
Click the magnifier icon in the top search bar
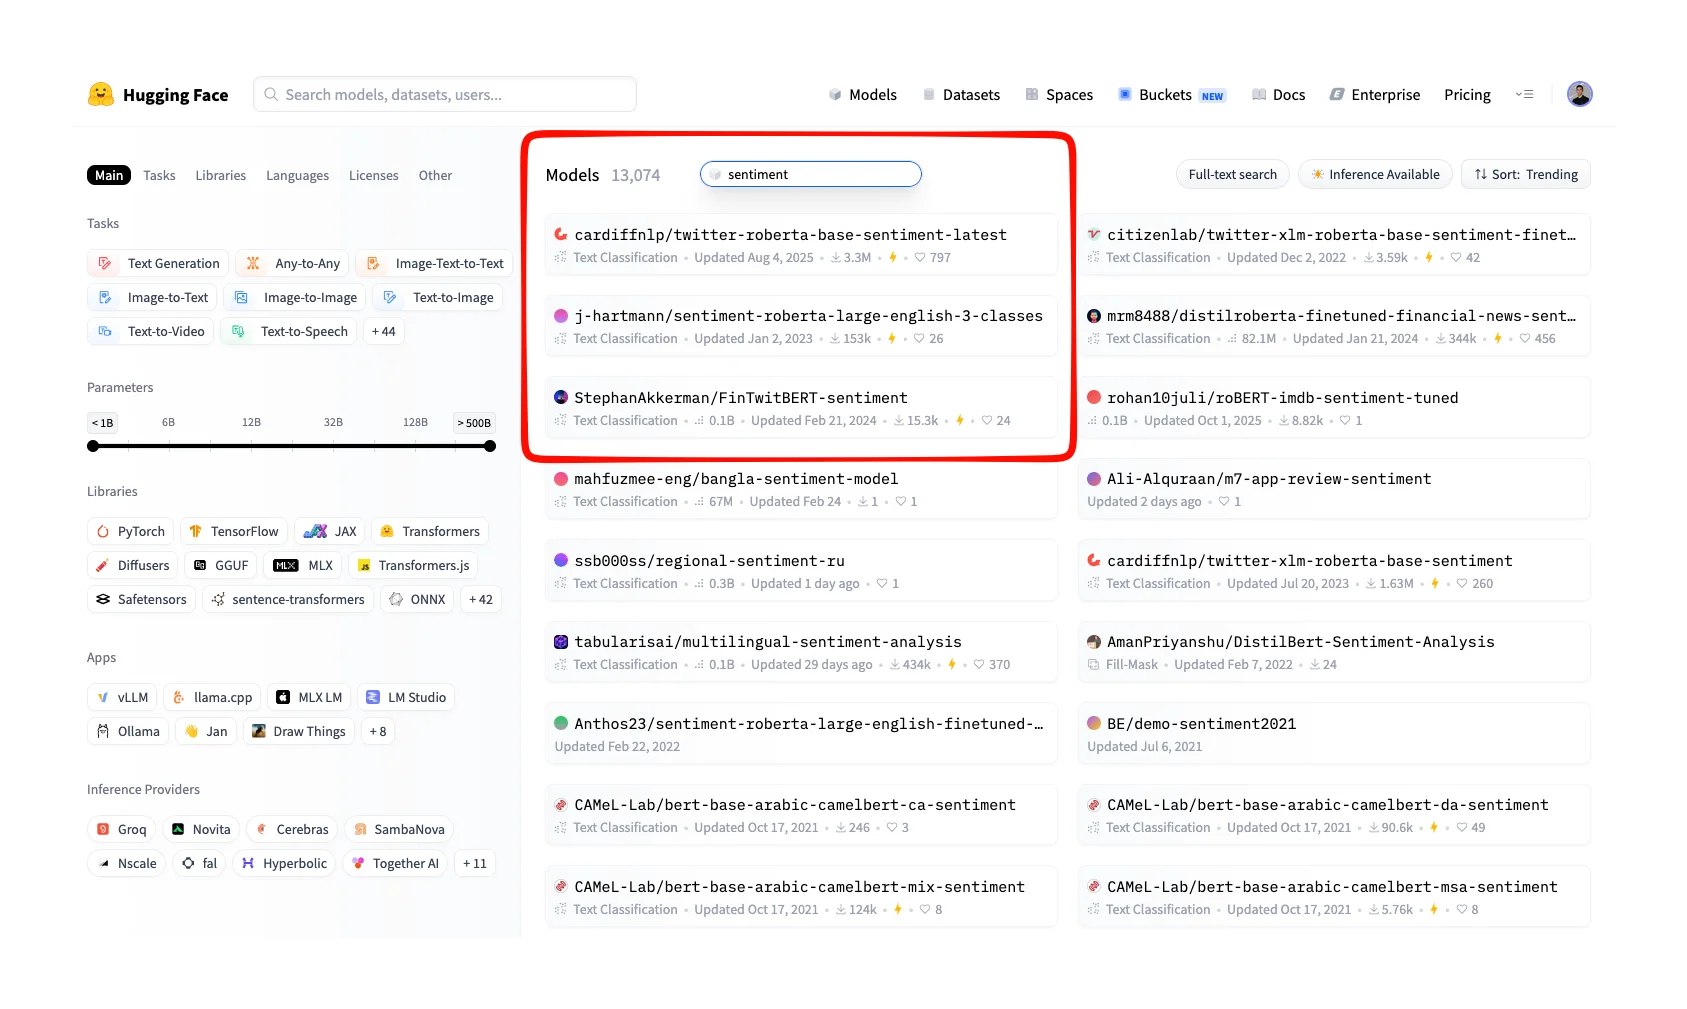[x=271, y=94]
